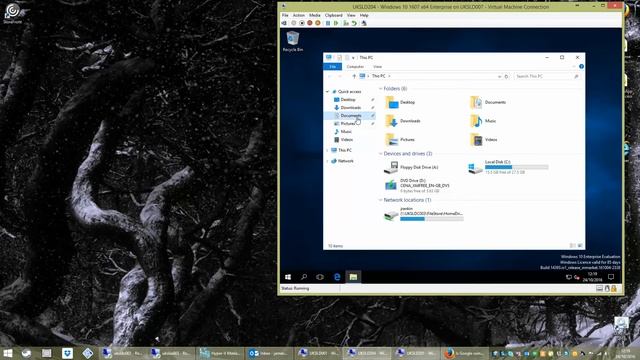Open the View ribbon tab in Explorer
This screenshot has height=360, width=640.
378,67
